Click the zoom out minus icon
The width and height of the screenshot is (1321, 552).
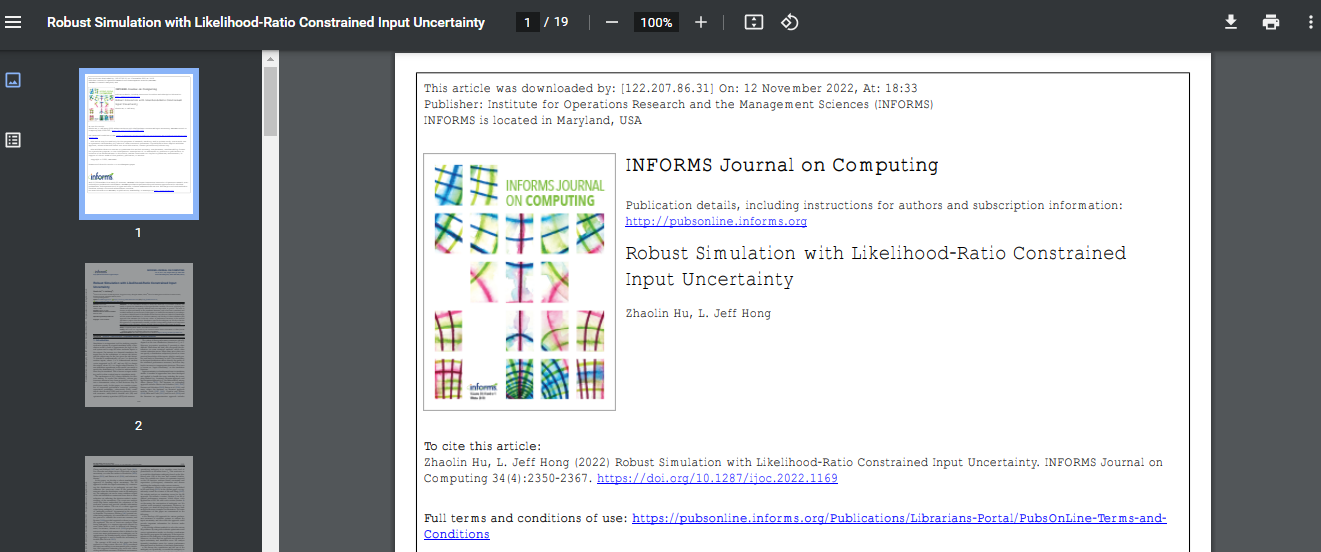click(612, 22)
